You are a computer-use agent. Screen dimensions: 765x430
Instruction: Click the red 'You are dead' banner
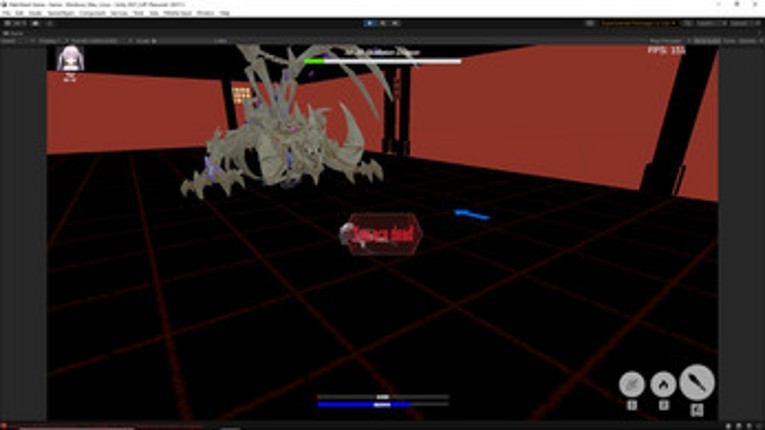coord(381,234)
